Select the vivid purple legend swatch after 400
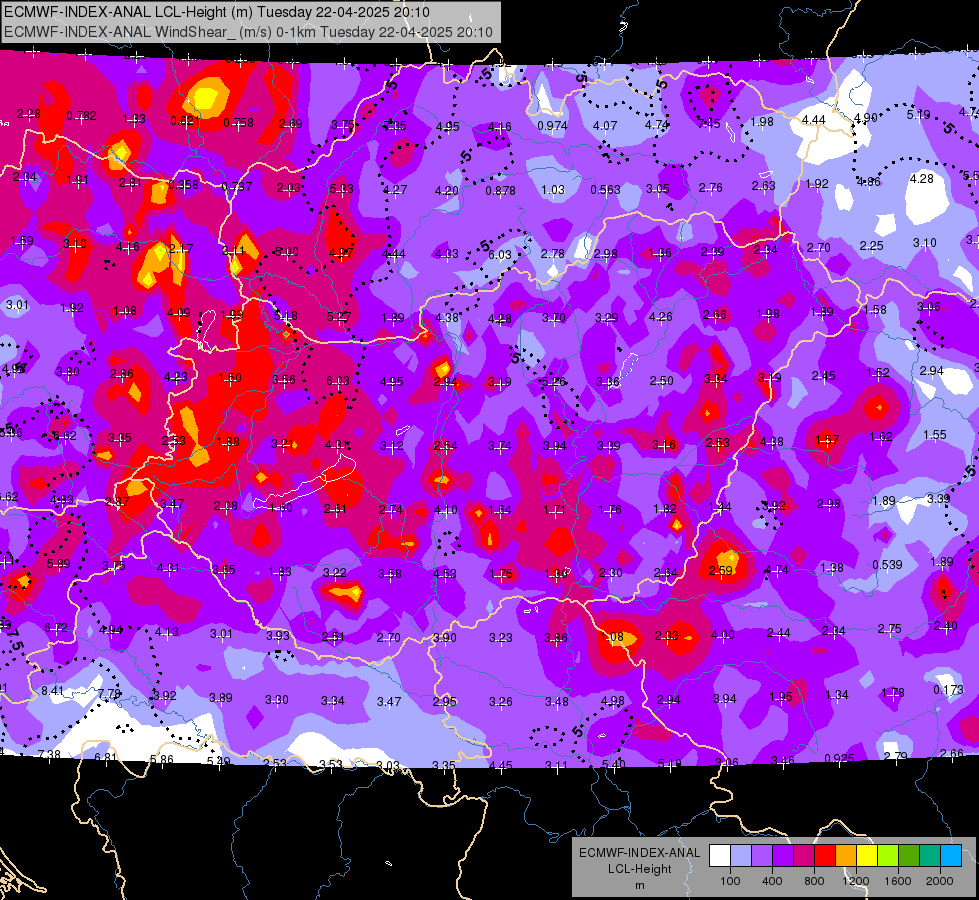The height and width of the screenshot is (900, 979). coord(783,856)
